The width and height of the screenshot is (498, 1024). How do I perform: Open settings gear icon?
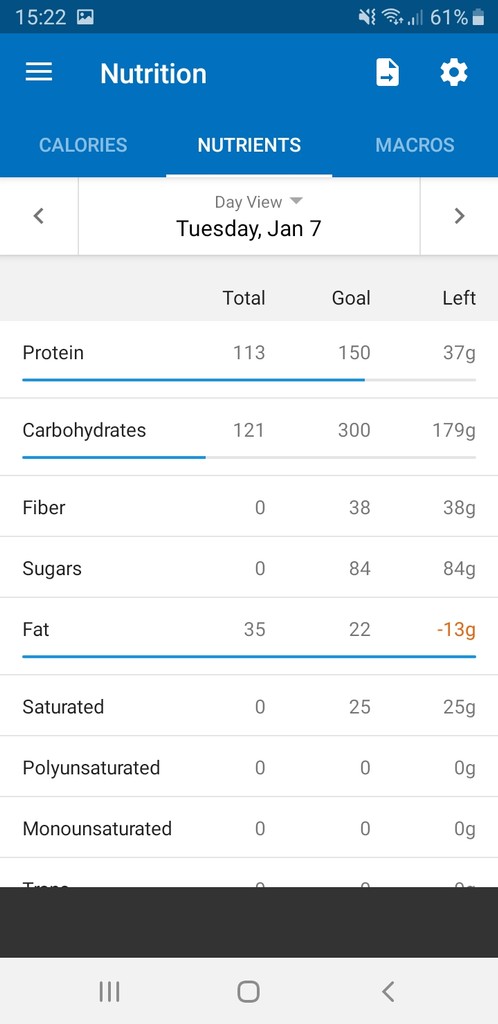pos(454,72)
